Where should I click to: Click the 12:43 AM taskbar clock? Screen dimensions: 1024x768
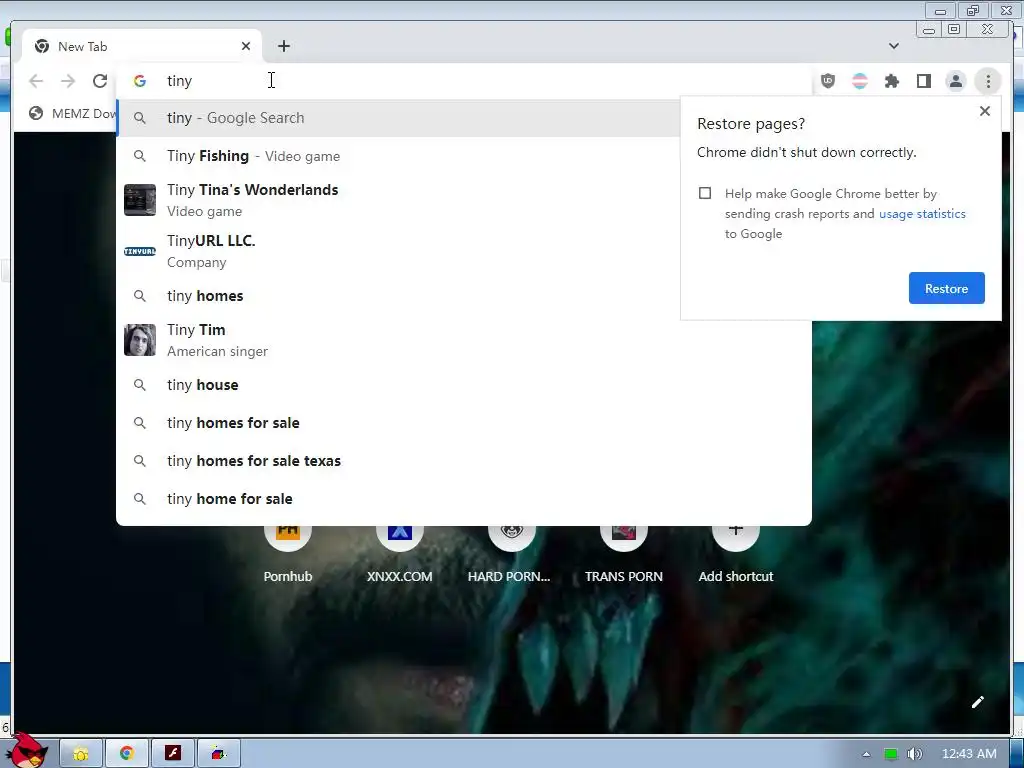tap(969, 754)
